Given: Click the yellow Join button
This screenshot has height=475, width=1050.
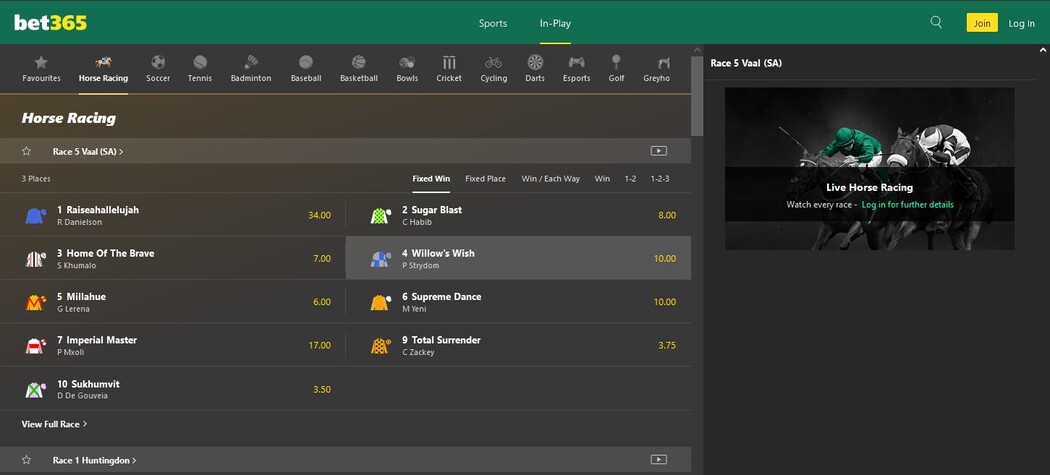Looking at the screenshot, I should (981, 23).
